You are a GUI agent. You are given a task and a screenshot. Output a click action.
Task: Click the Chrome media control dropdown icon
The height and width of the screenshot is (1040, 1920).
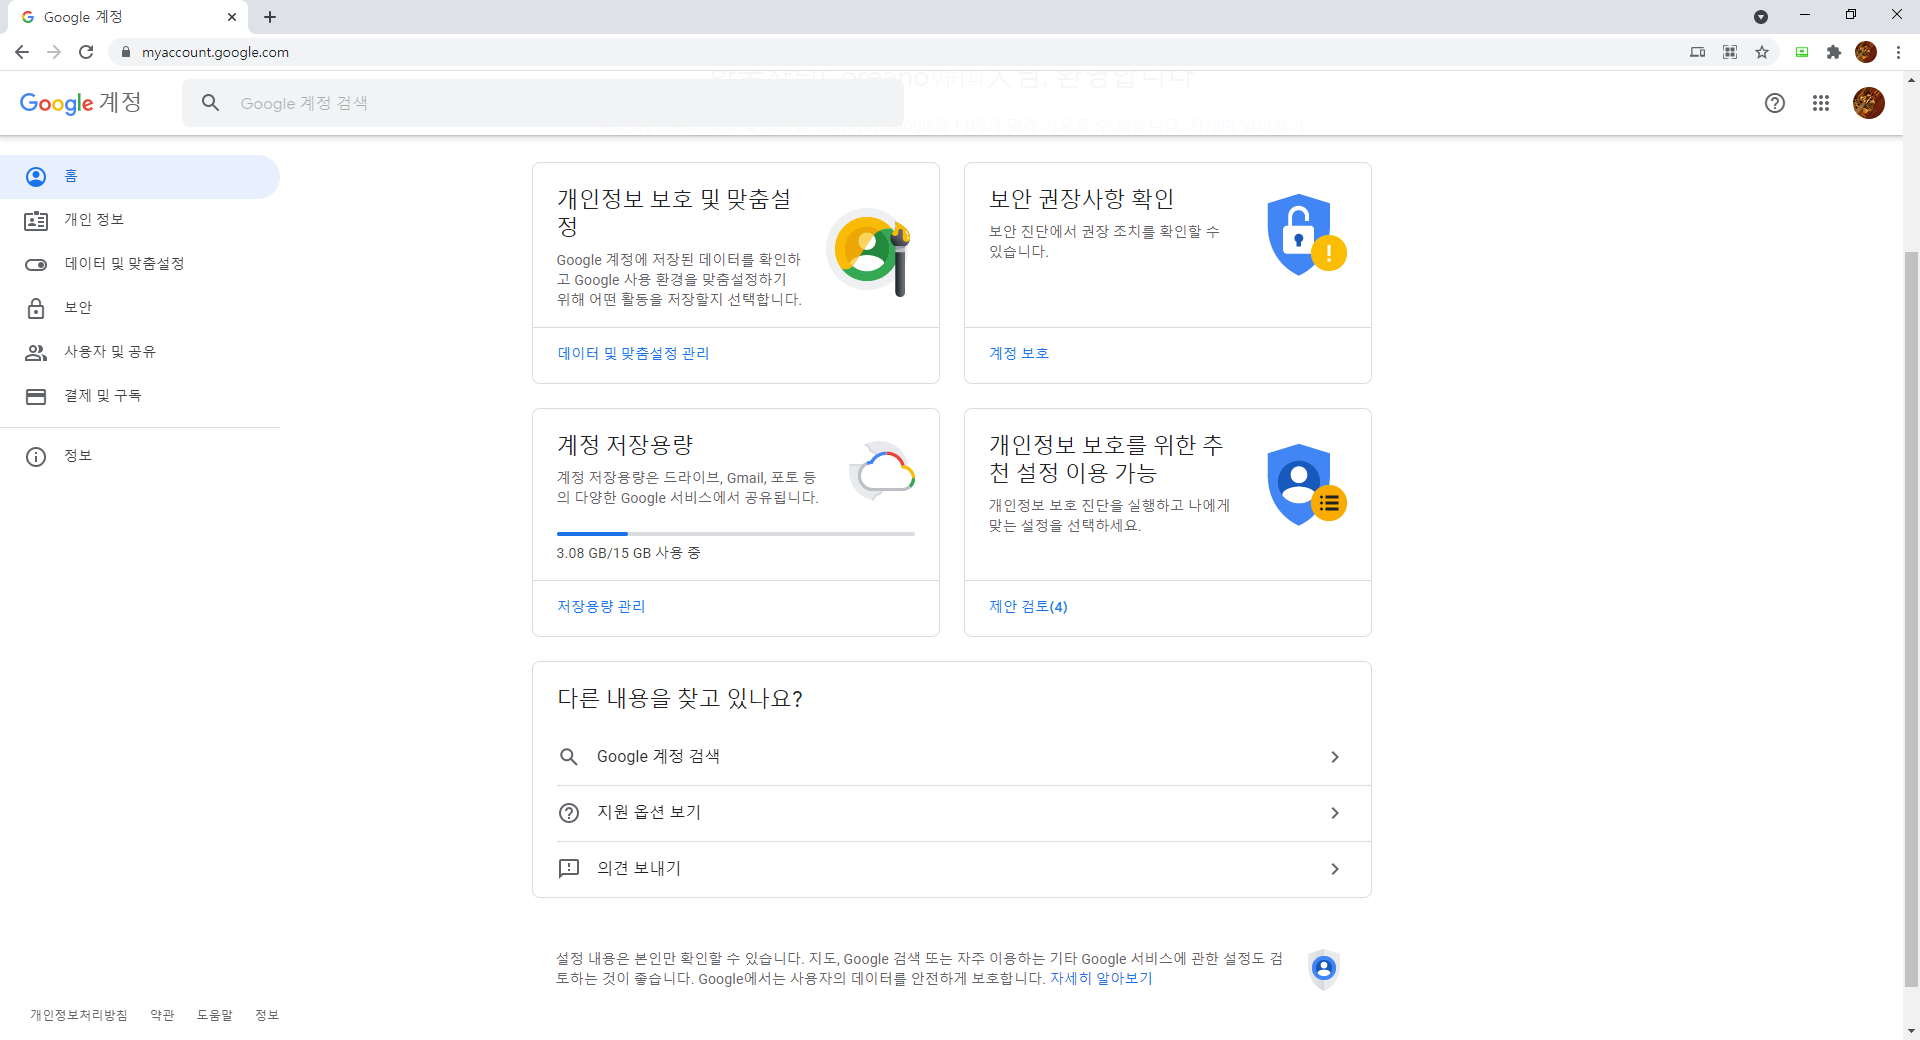coord(1761,17)
